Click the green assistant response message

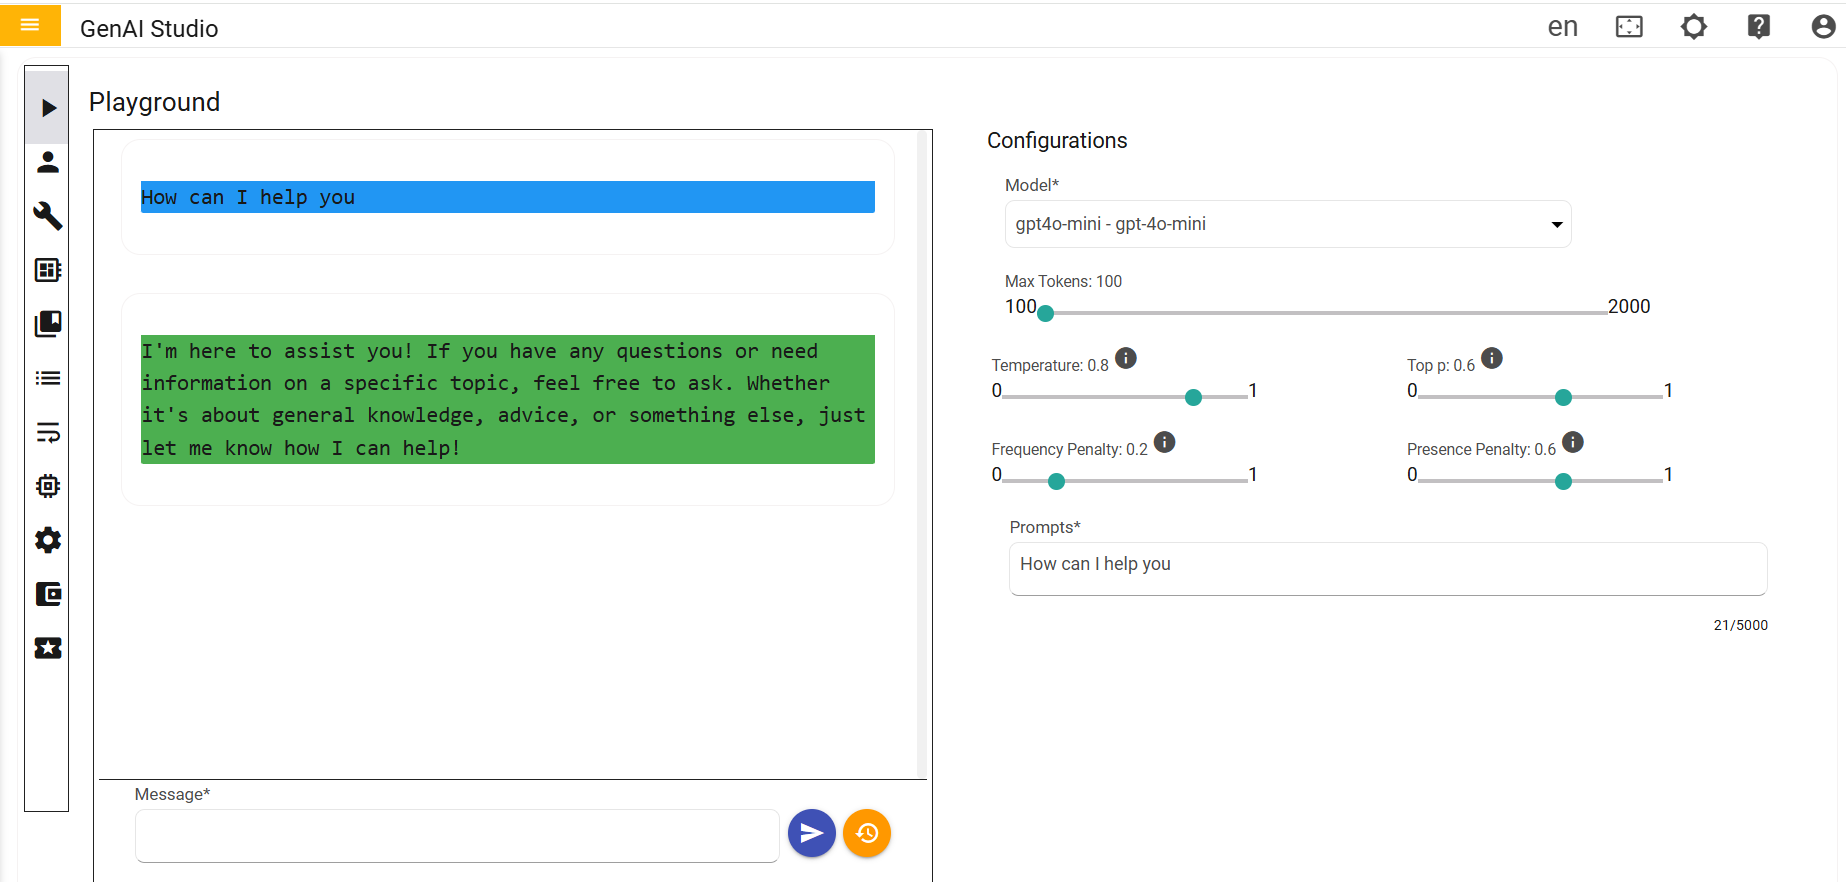(x=508, y=399)
